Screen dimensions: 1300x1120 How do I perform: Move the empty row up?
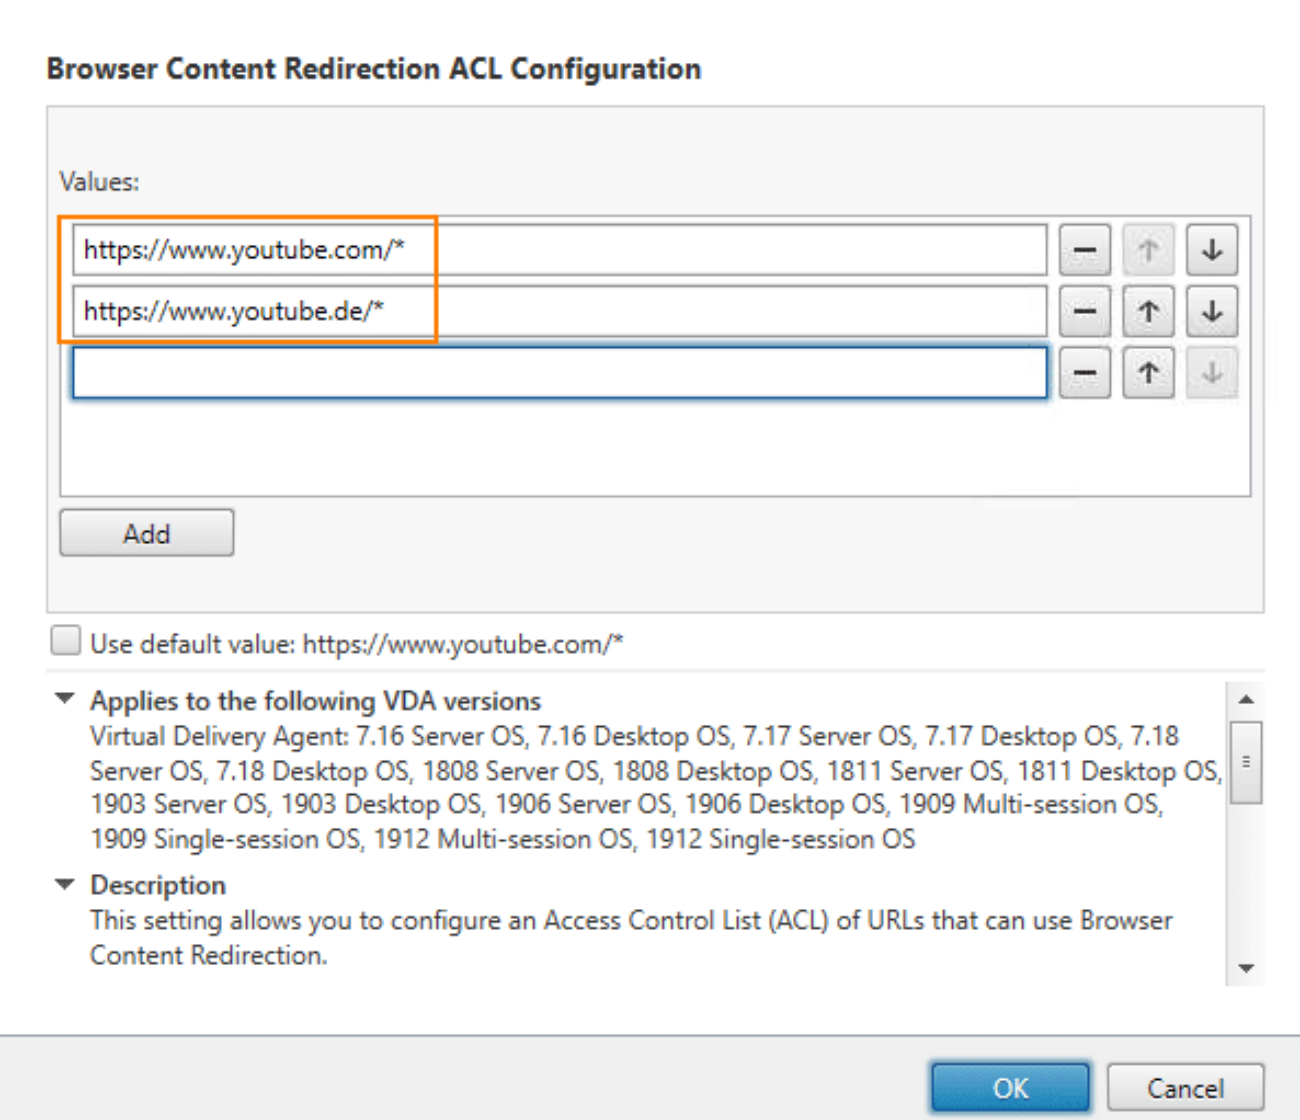[x=1147, y=372]
